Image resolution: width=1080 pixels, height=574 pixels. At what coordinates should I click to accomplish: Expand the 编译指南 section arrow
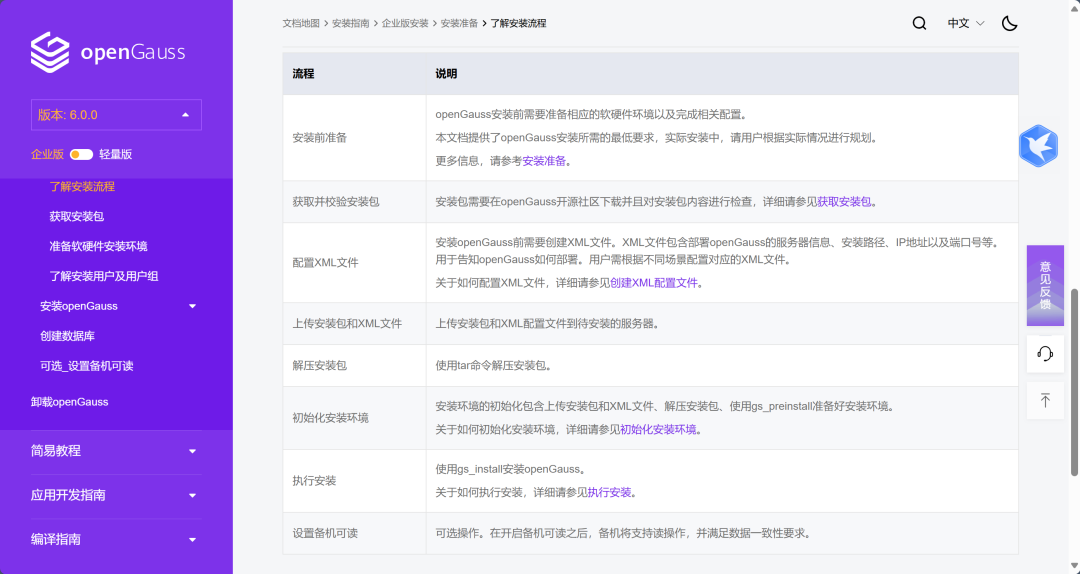click(x=193, y=540)
